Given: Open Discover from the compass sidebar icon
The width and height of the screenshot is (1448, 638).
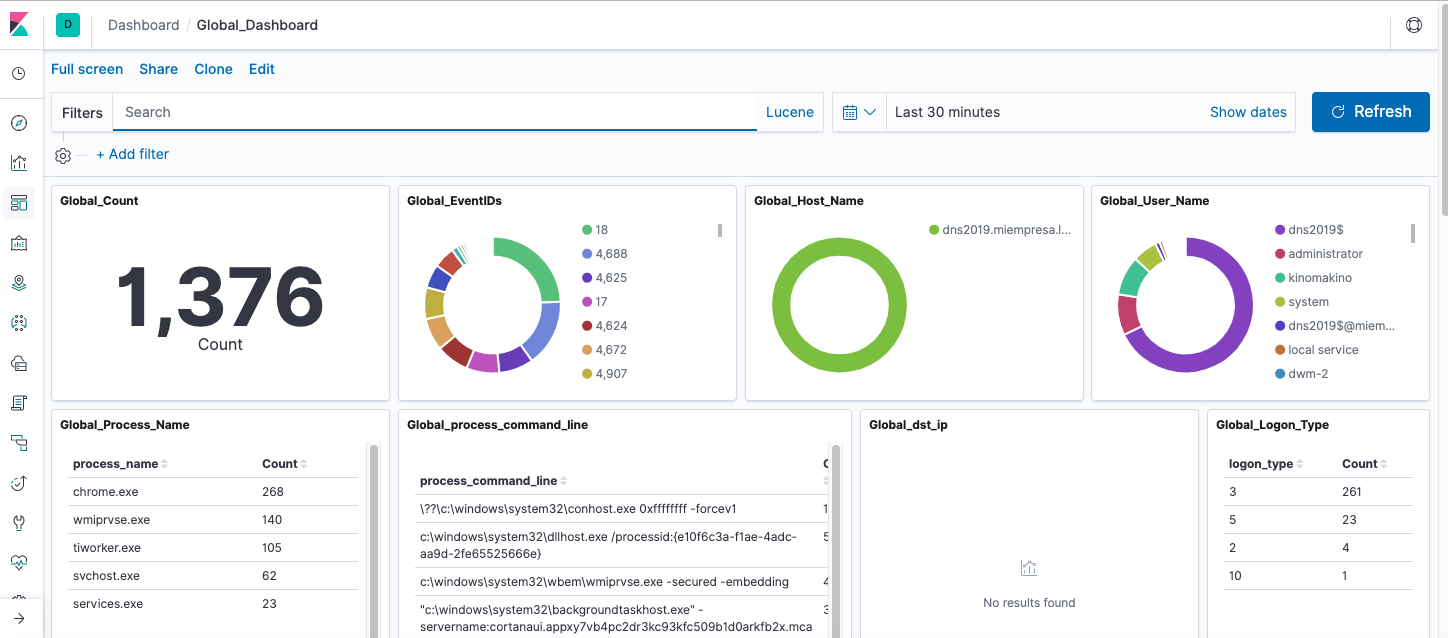Looking at the screenshot, I should click(18, 124).
